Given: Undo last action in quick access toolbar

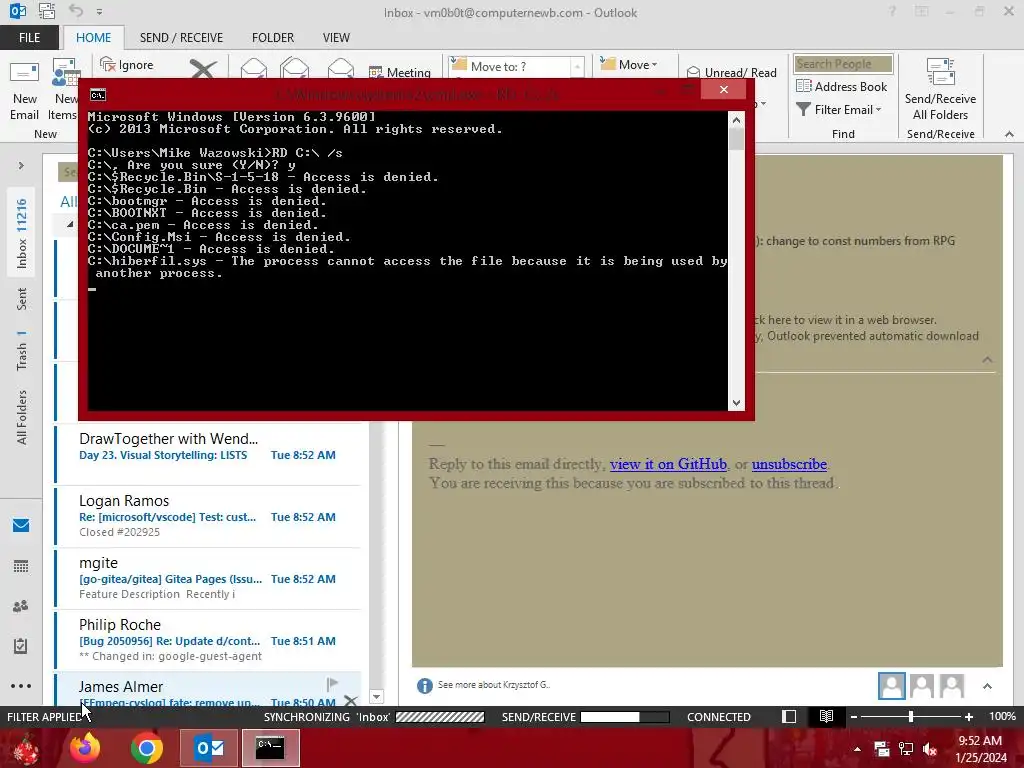Looking at the screenshot, I should 76,11.
